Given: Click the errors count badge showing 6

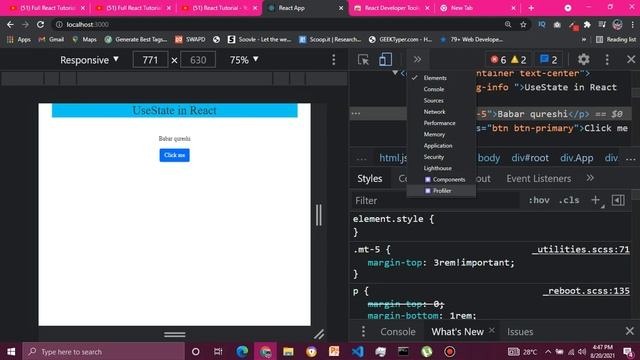Looking at the screenshot, I should 498,60.
